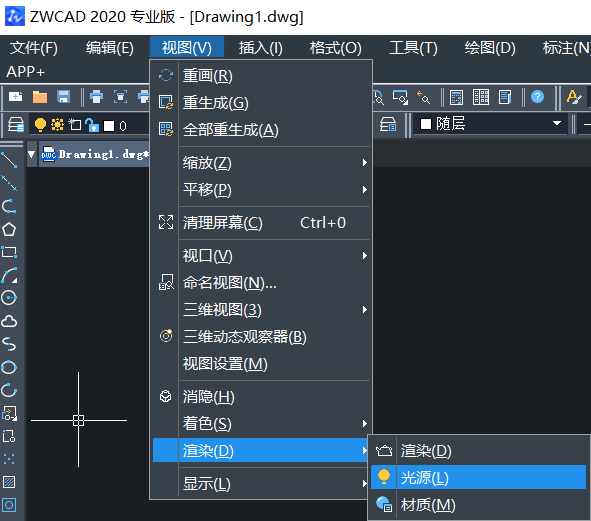Click 渲染(D) in the render submenu
This screenshot has height=521, width=591.
click(479, 451)
